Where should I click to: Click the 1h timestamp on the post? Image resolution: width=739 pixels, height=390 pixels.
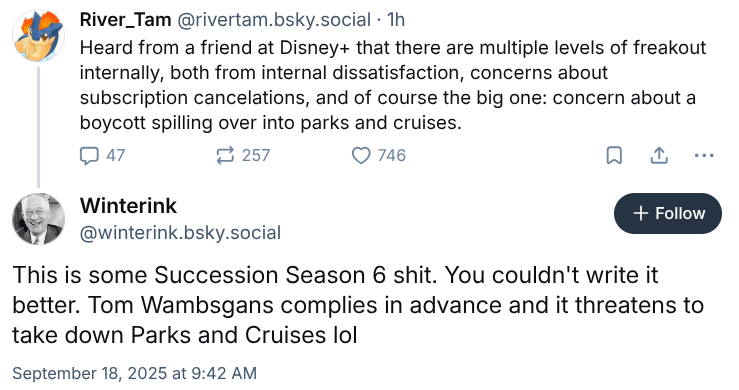coord(395,20)
